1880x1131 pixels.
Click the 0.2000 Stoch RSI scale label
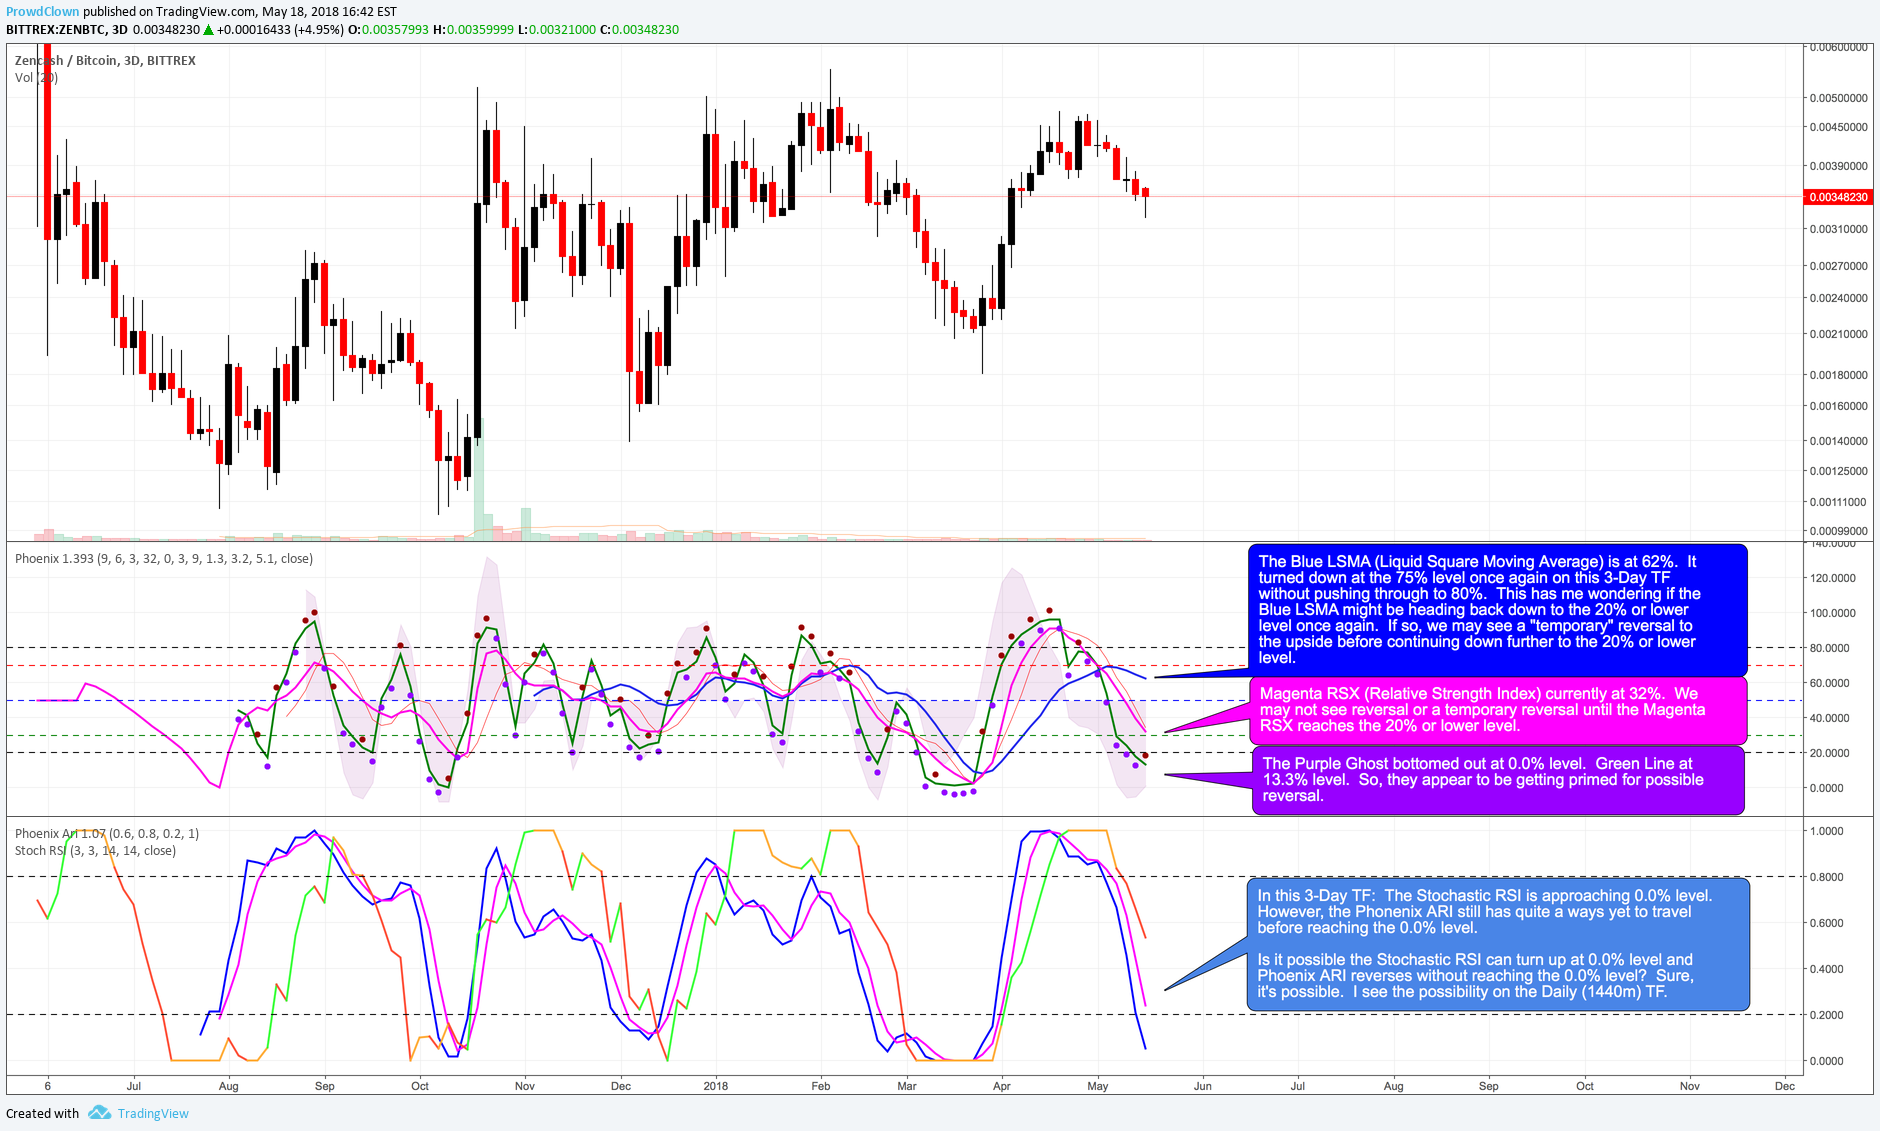[x=1826, y=1015]
